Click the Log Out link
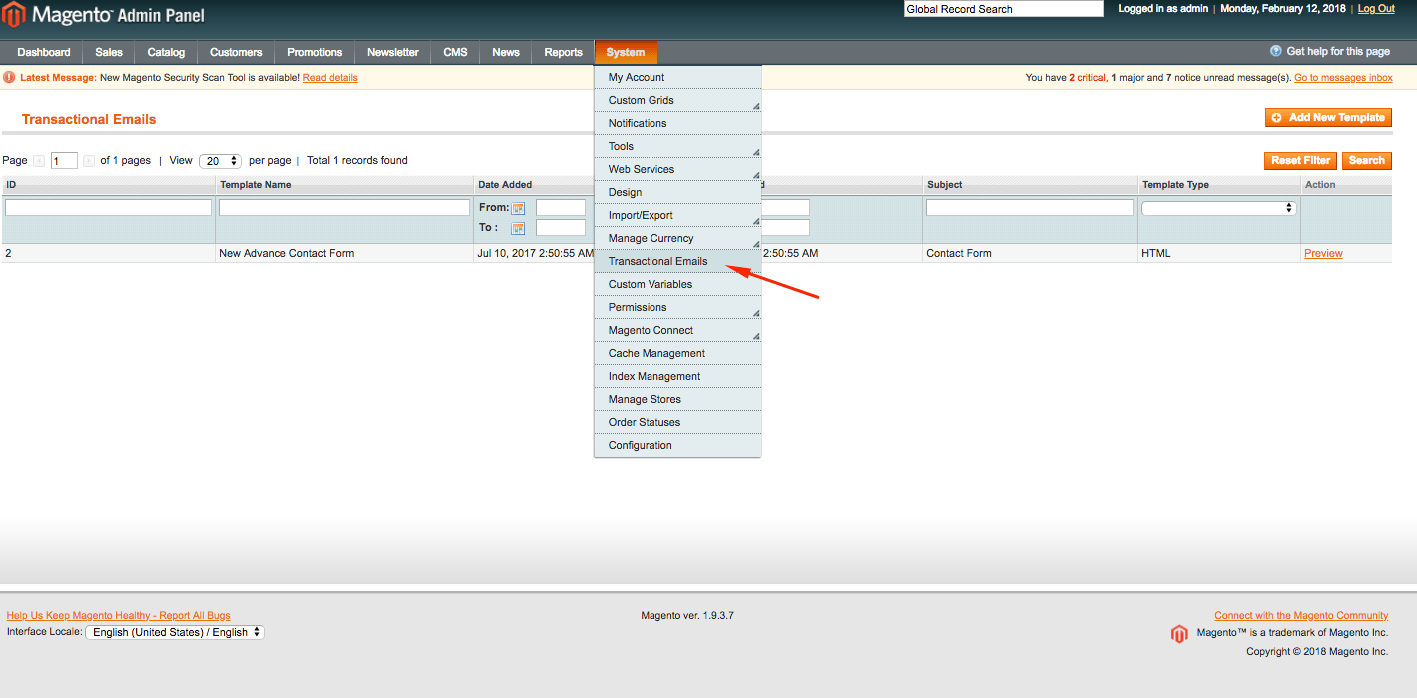This screenshot has height=698, width=1417. point(1376,9)
